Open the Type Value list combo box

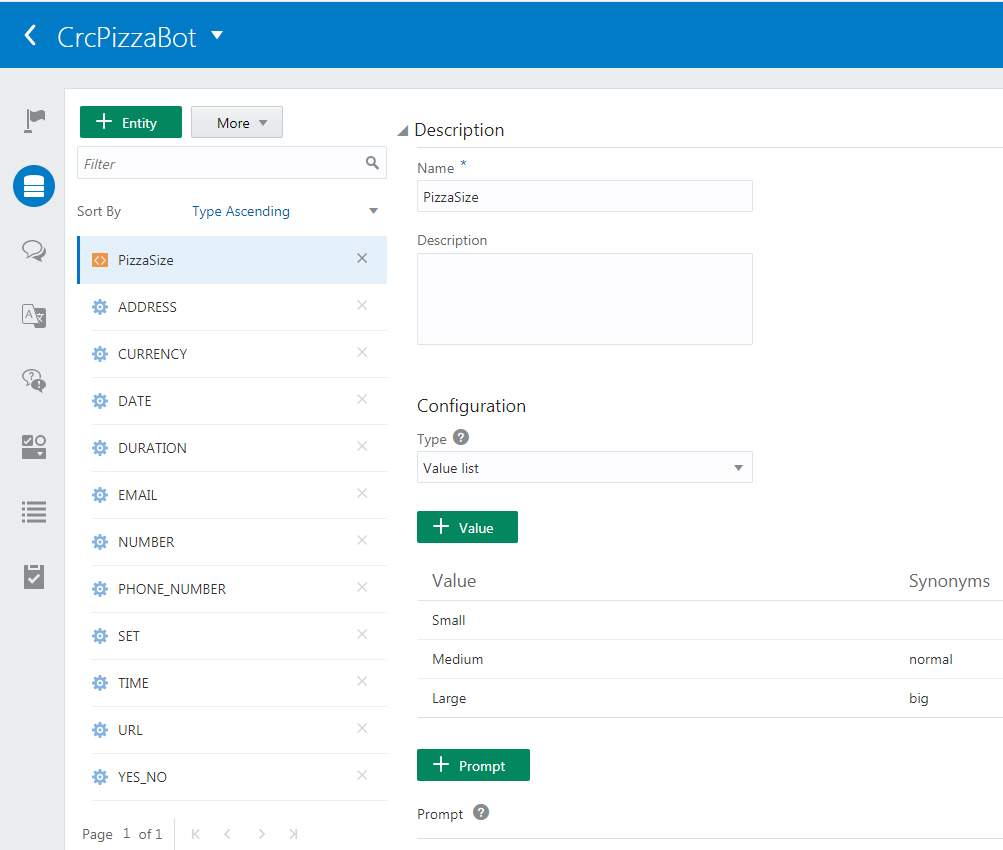tap(584, 468)
